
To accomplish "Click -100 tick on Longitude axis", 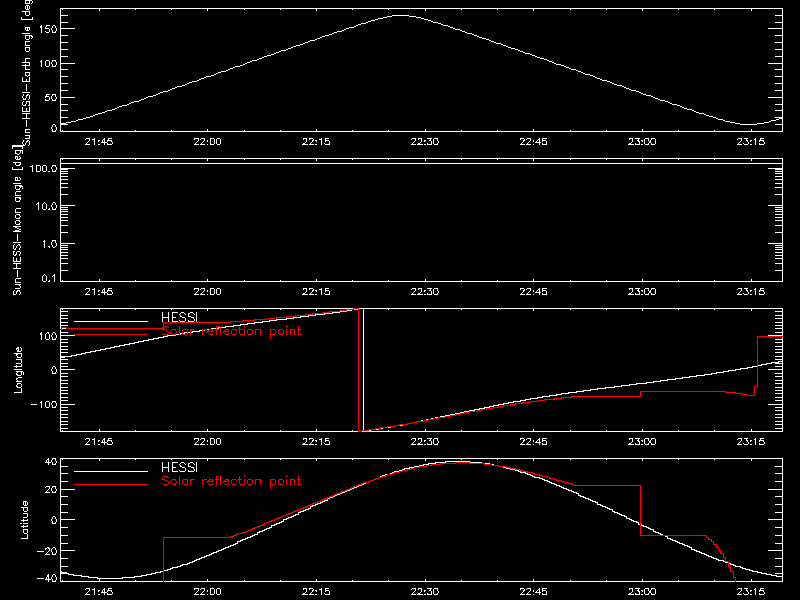I will point(45,404).
